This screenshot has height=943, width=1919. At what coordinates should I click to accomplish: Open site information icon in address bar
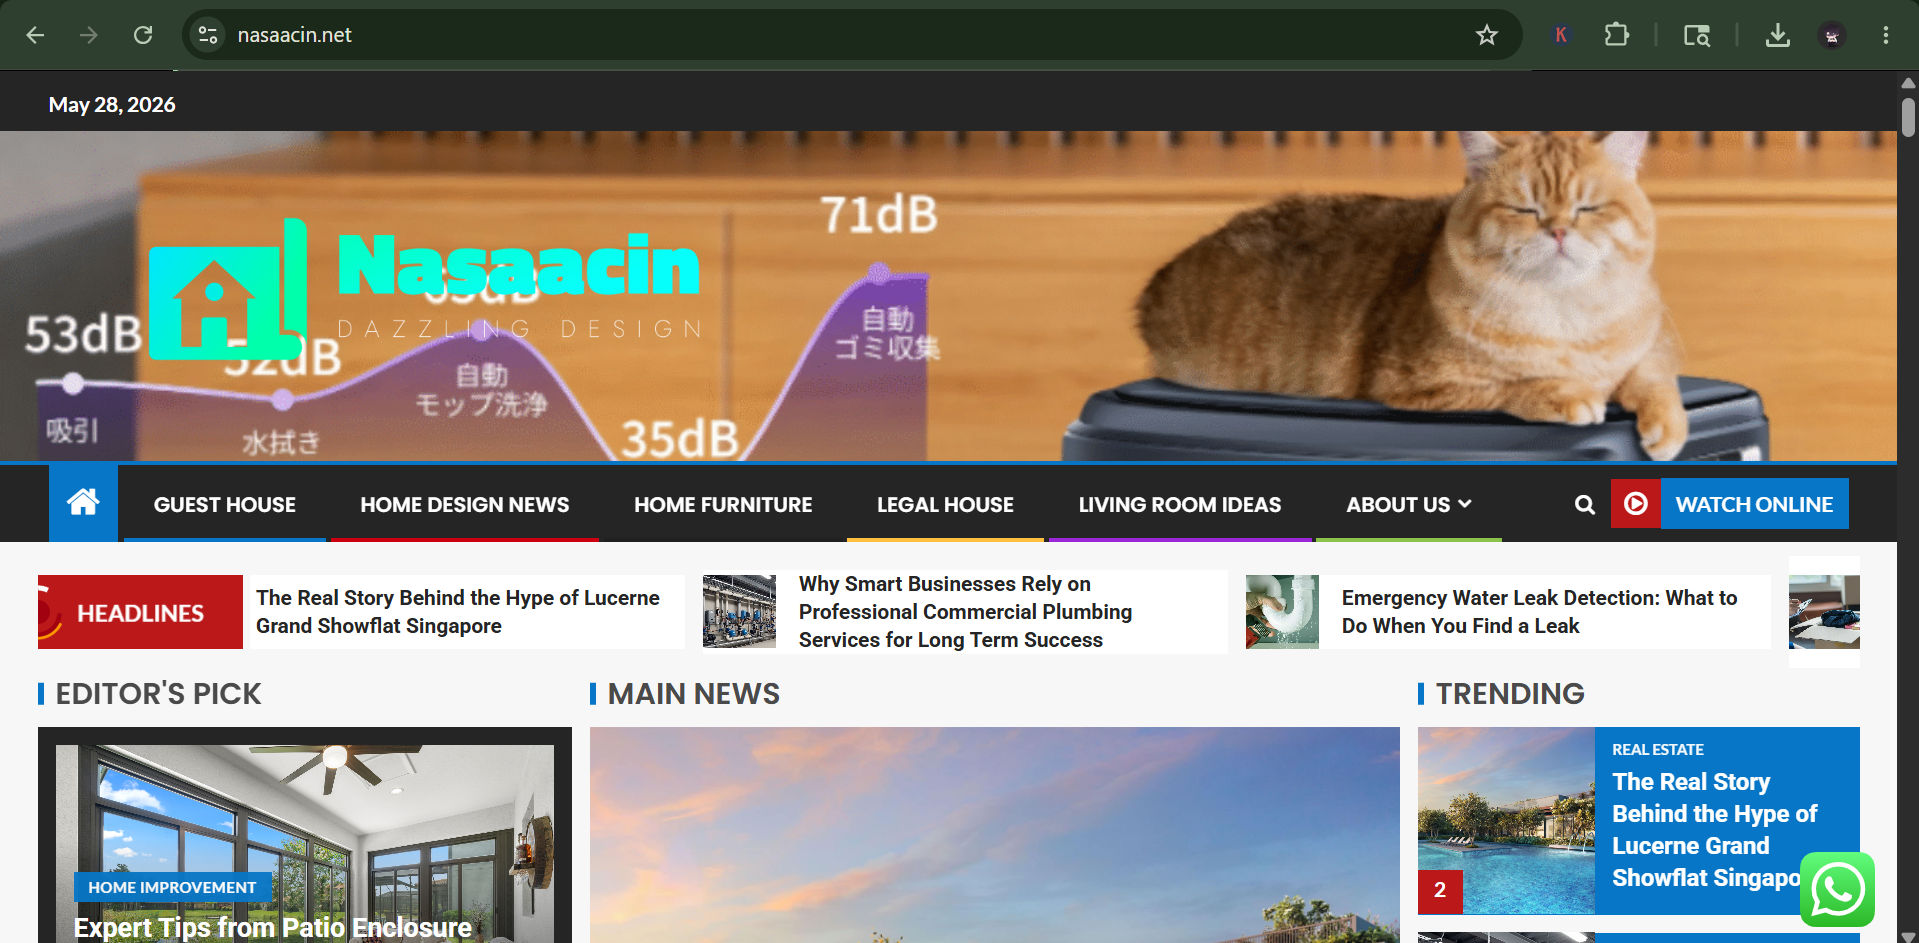[208, 35]
